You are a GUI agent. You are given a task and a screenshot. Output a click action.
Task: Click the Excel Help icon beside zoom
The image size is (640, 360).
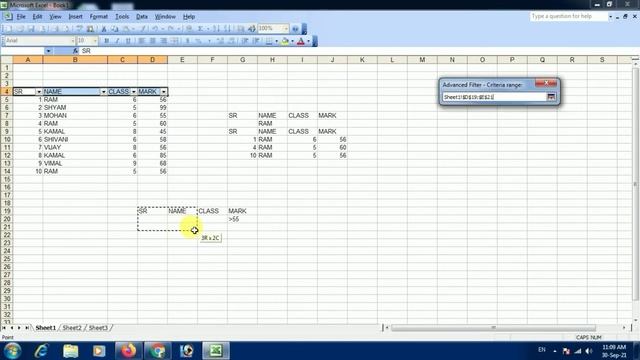coord(295,29)
